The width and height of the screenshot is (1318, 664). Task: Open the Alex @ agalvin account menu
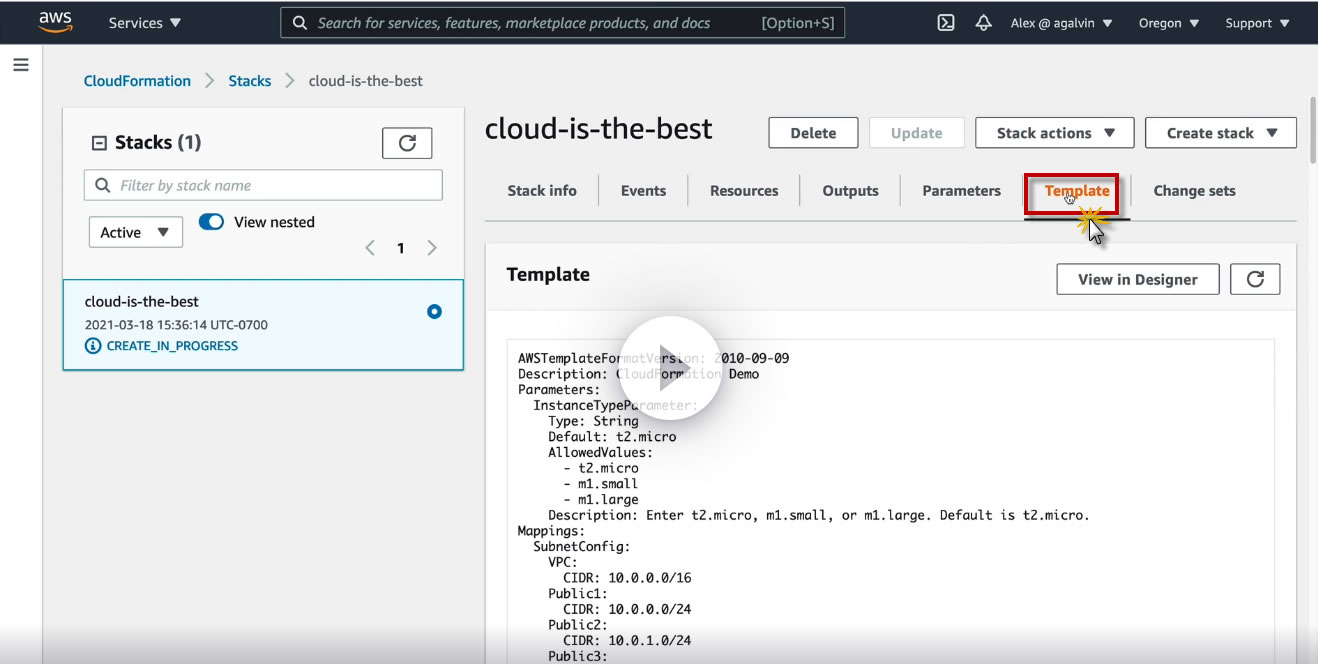1061,23
